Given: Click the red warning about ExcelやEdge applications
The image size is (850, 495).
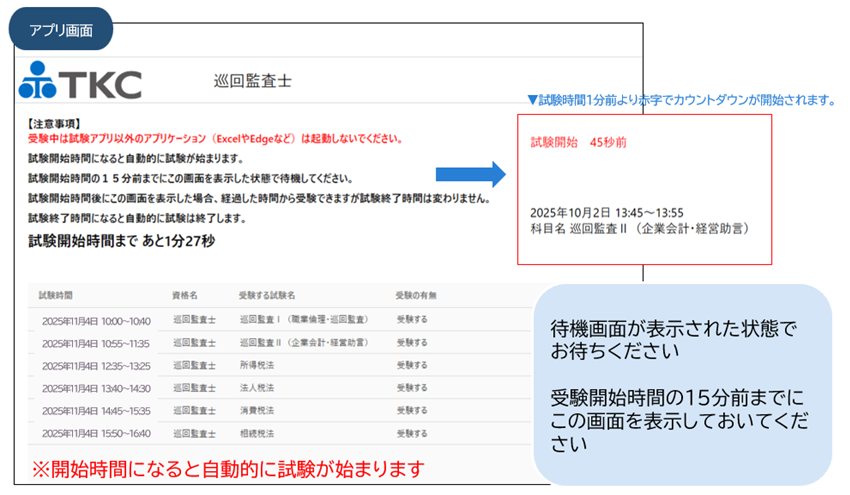Looking at the screenshot, I should pyautogui.click(x=216, y=139).
